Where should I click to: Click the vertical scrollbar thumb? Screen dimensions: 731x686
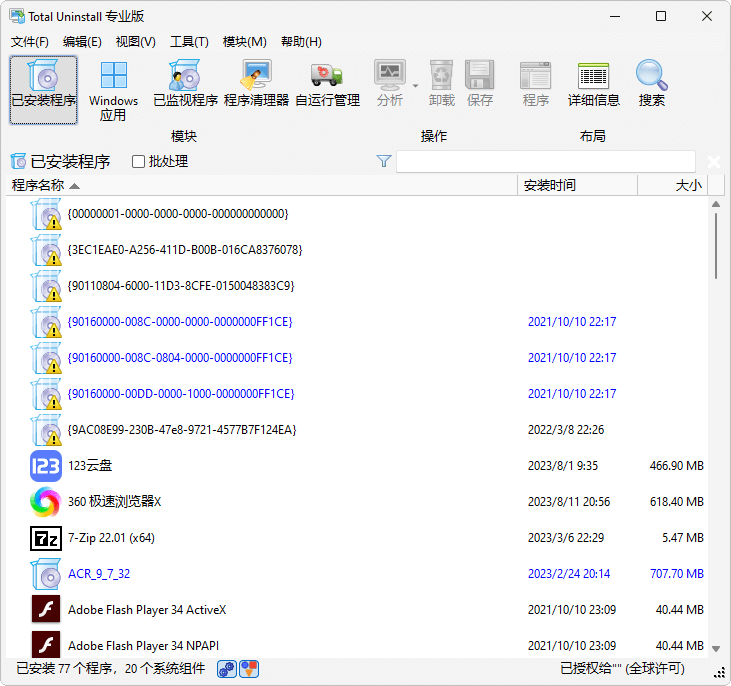(x=716, y=246)
